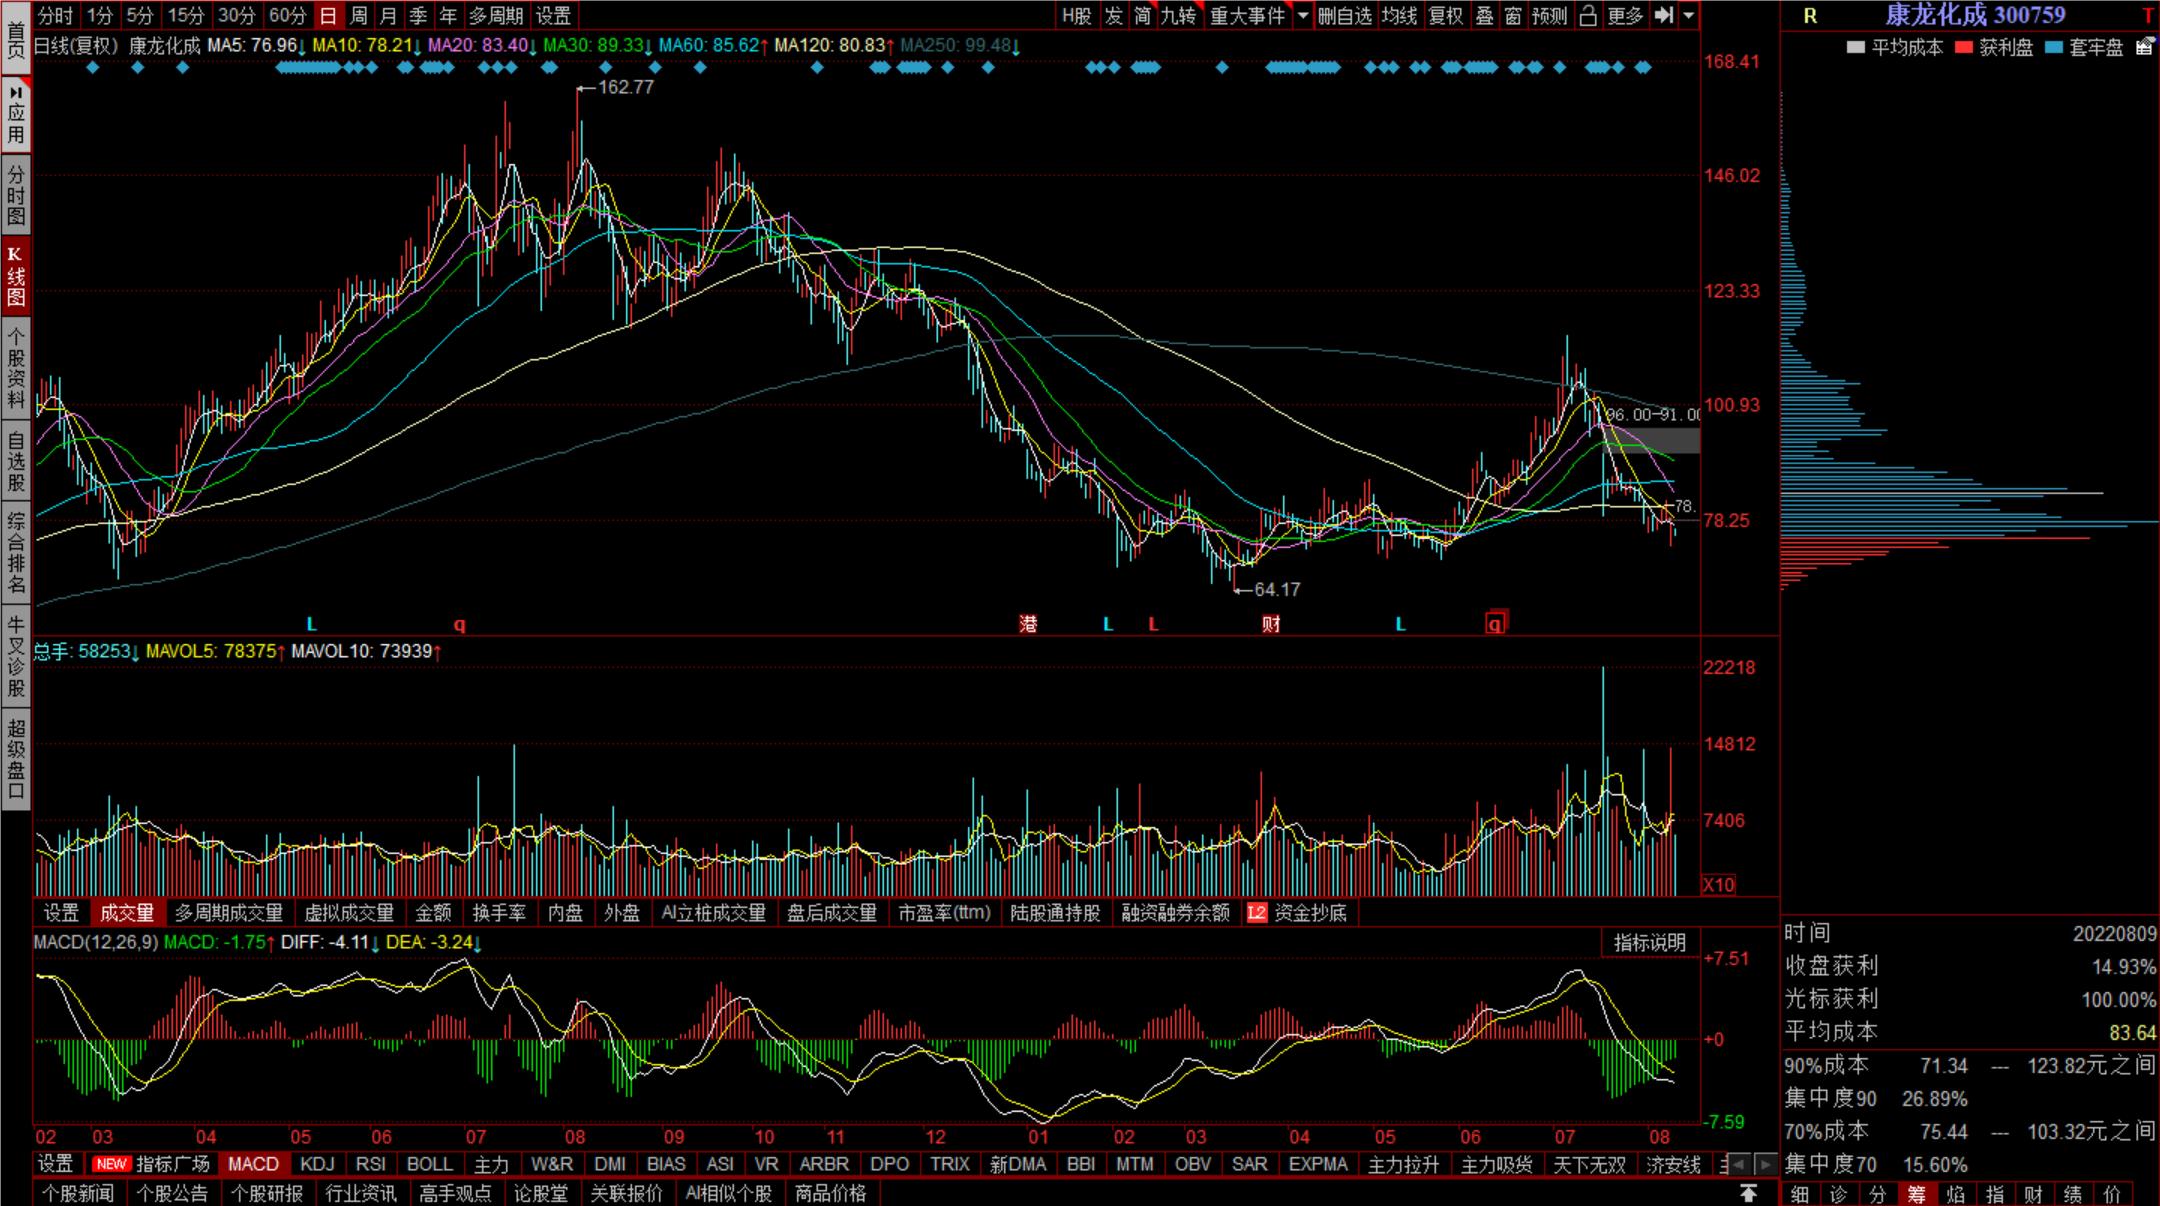Click the lock icon in top toolbar
The image size is (2160, 1206).
[x=1588, y=15]
